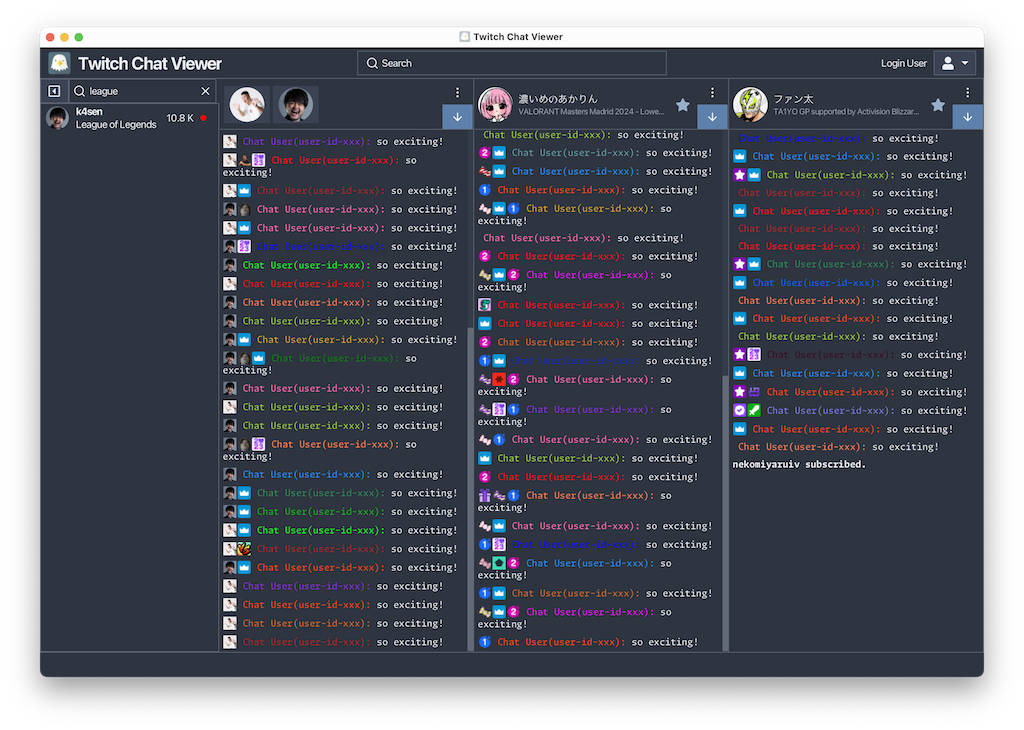The image size is (1024, 730).
Task: Jump to latest in first chat column
Action: (x=457, y=117)
